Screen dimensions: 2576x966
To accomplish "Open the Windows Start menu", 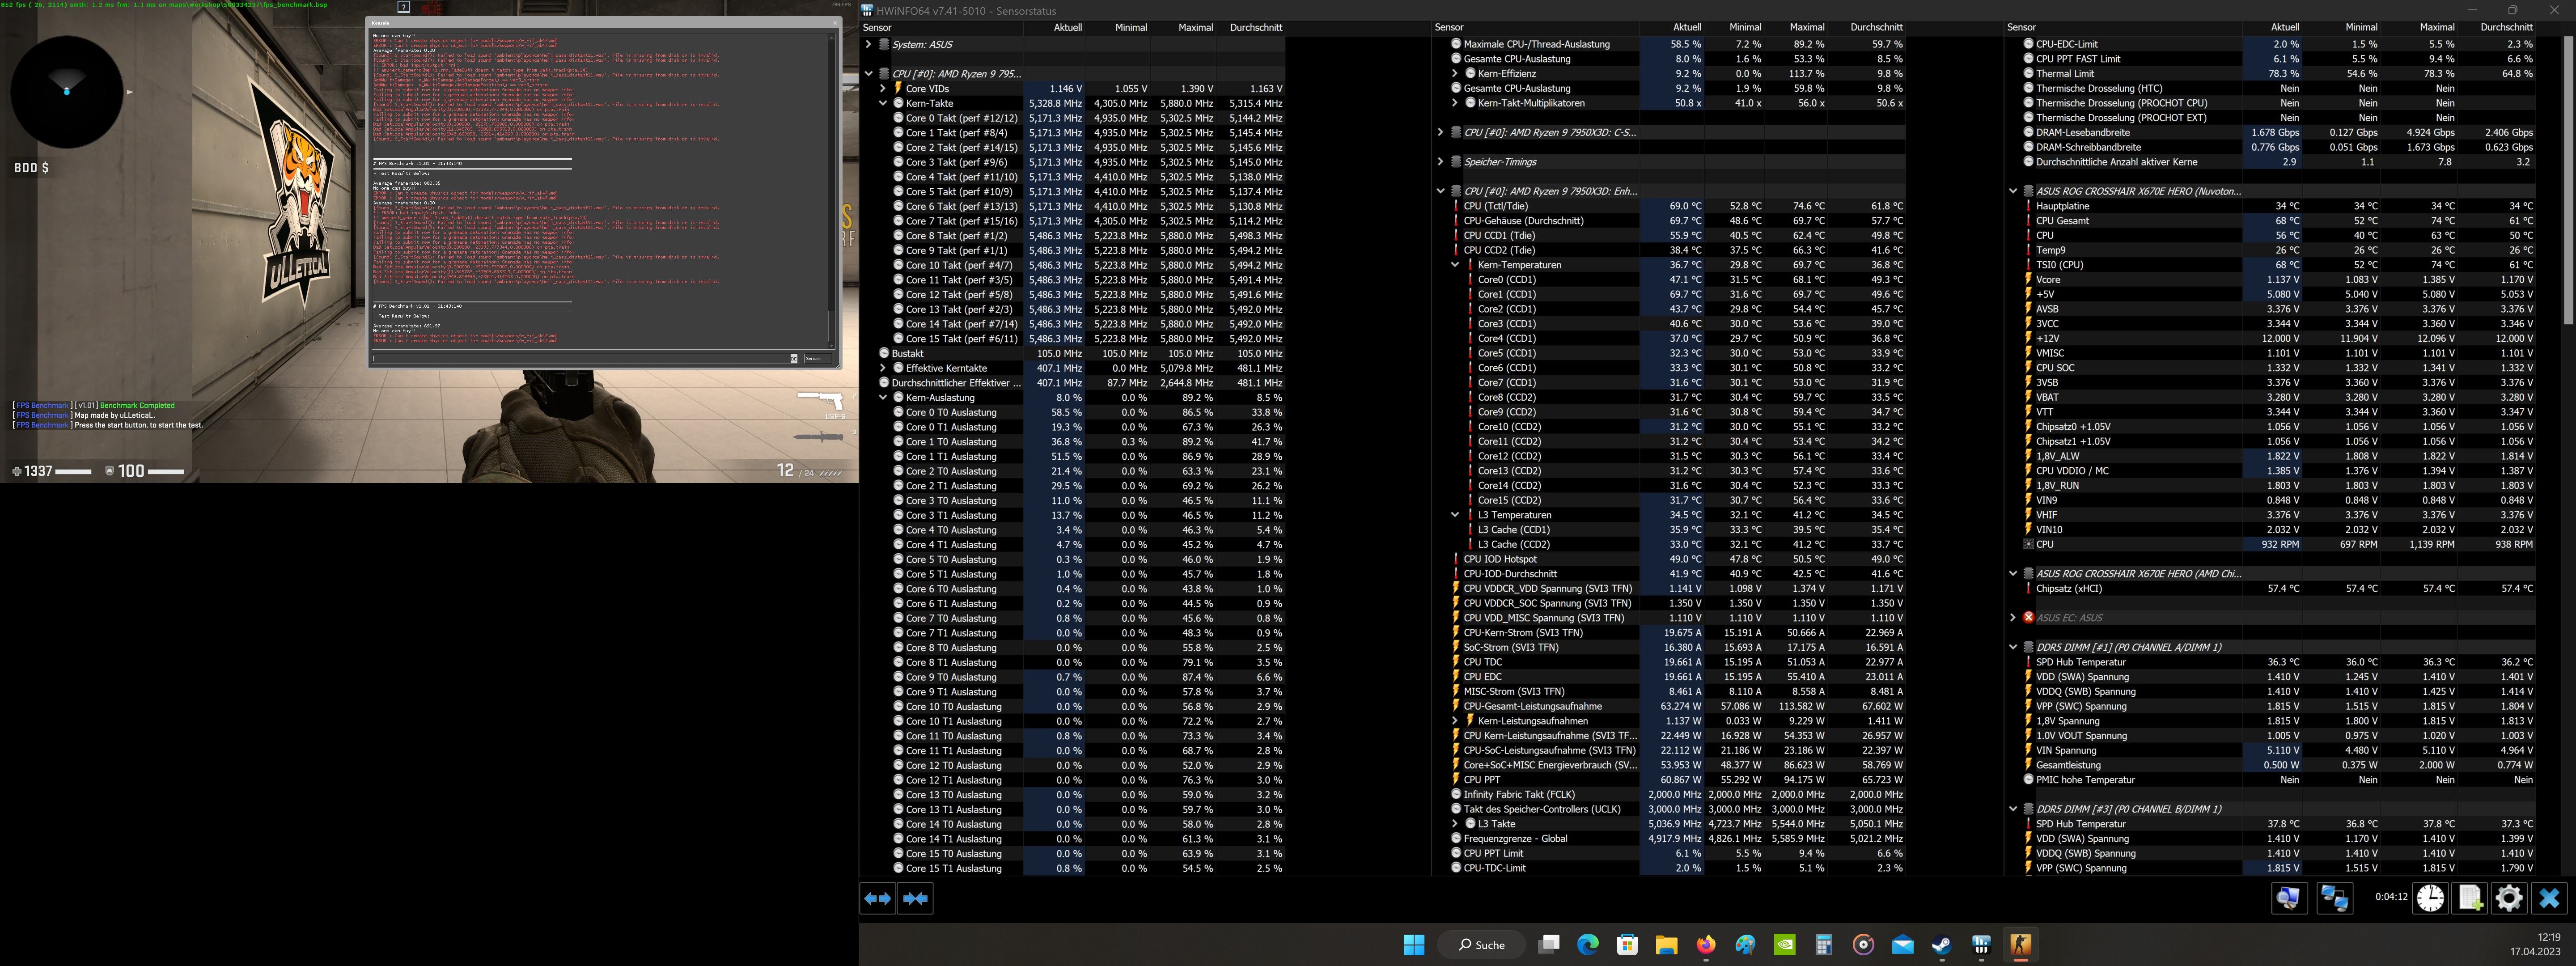I will 1413,944.
